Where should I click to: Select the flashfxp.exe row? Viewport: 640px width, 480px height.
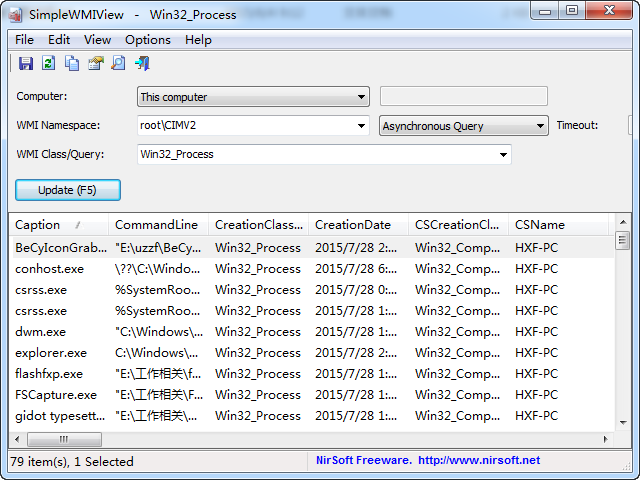coord(312,374)
